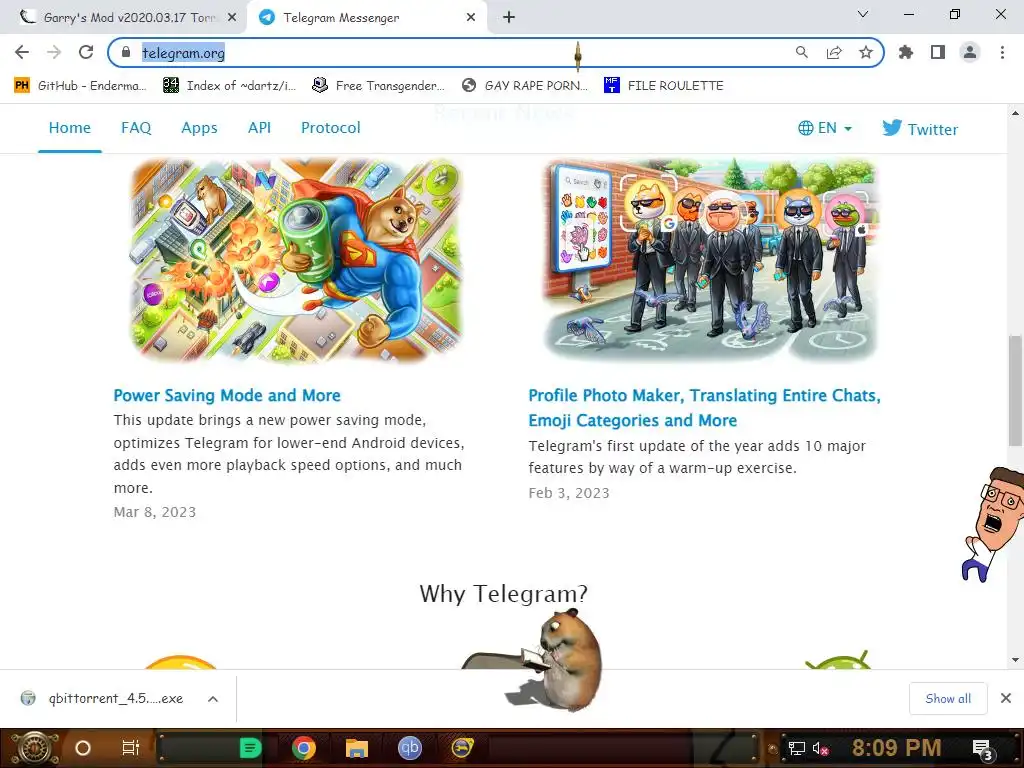
Task: Open the API page
Action: coord(259,128)
